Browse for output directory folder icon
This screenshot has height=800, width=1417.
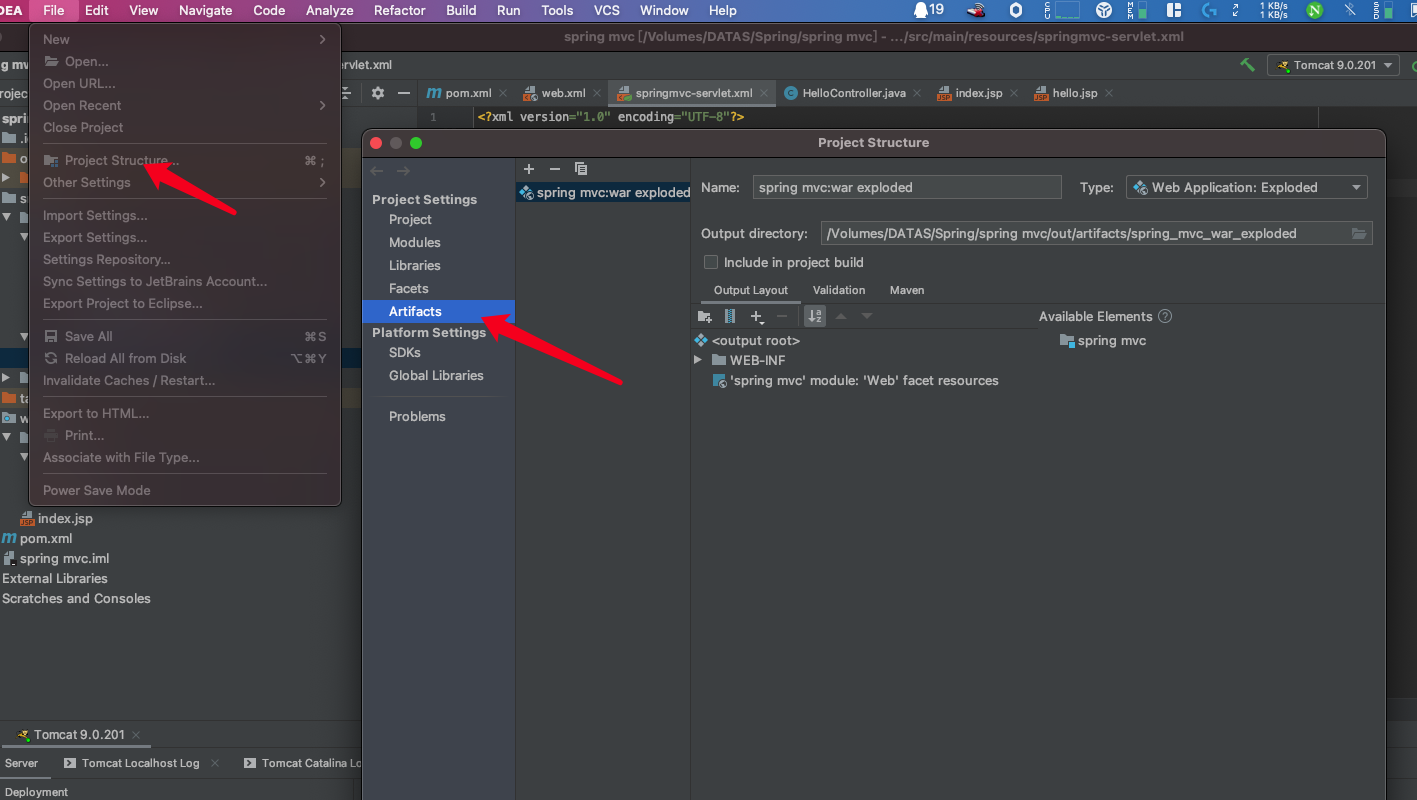tap(1359, 233)
